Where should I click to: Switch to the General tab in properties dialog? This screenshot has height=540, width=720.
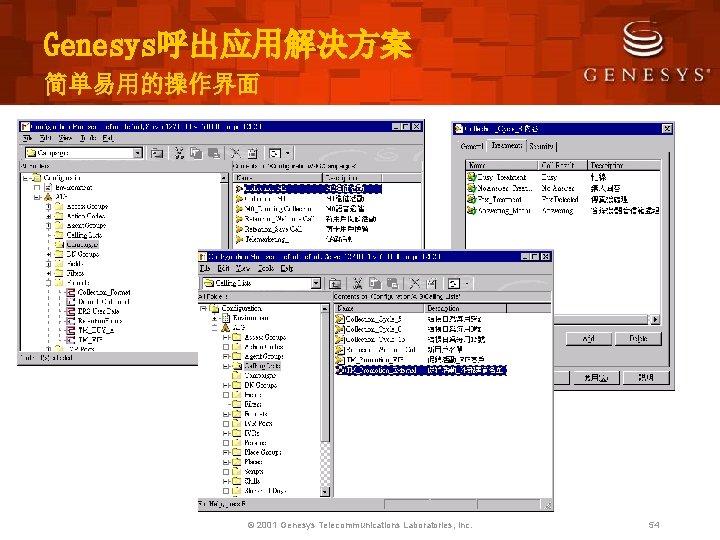(x=472, y=146)
